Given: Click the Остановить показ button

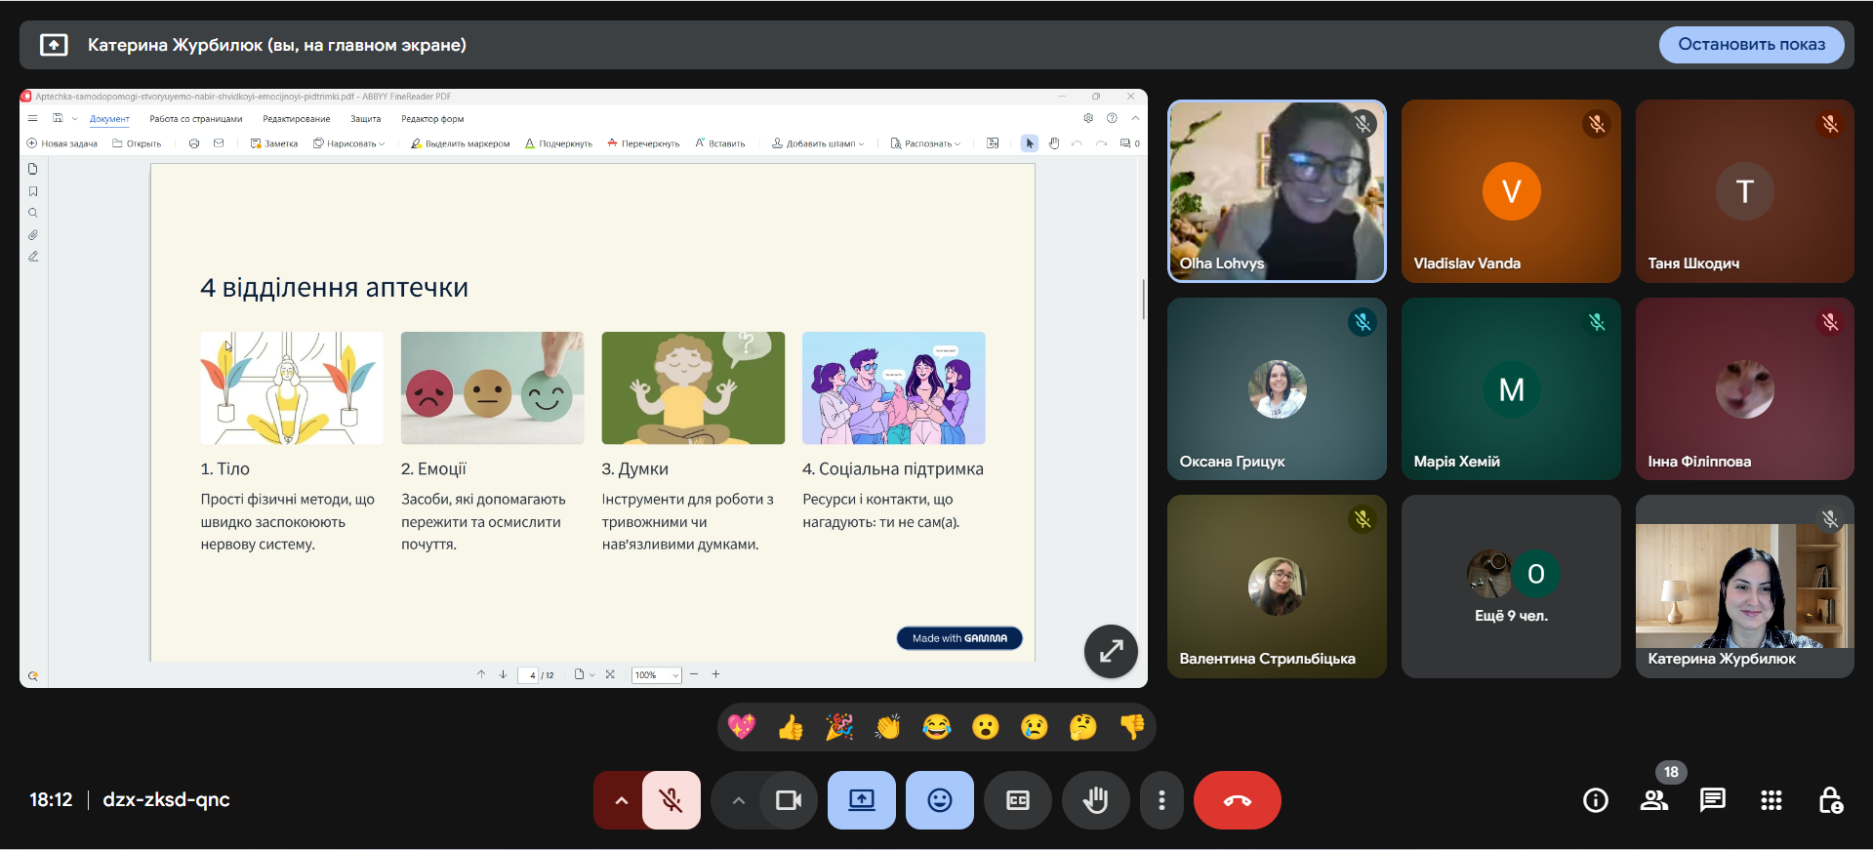Looking at the screenshot, I should coord(1751,45).
